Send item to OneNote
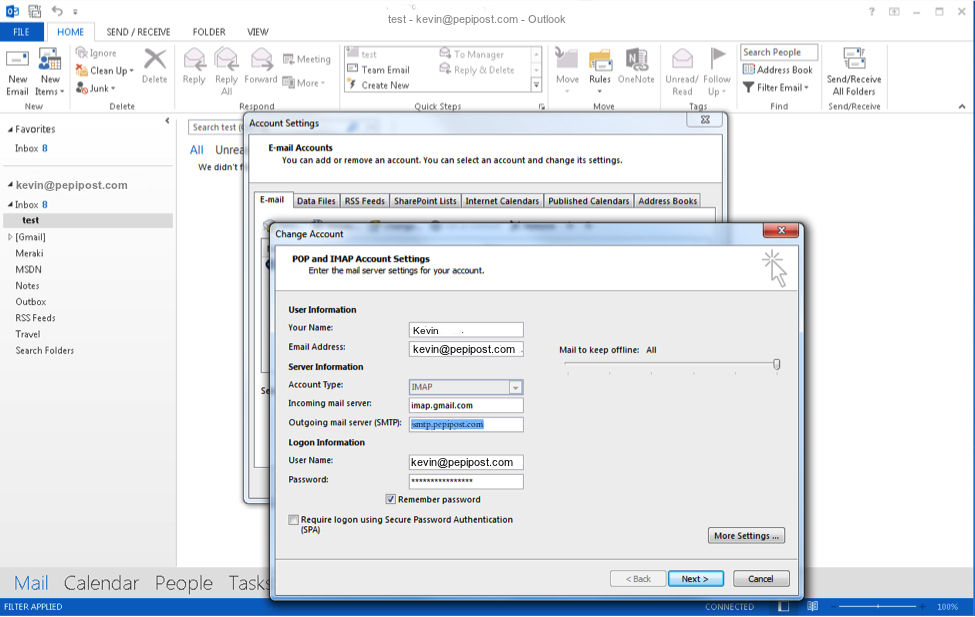975x617 pixels. pos(636,66)
